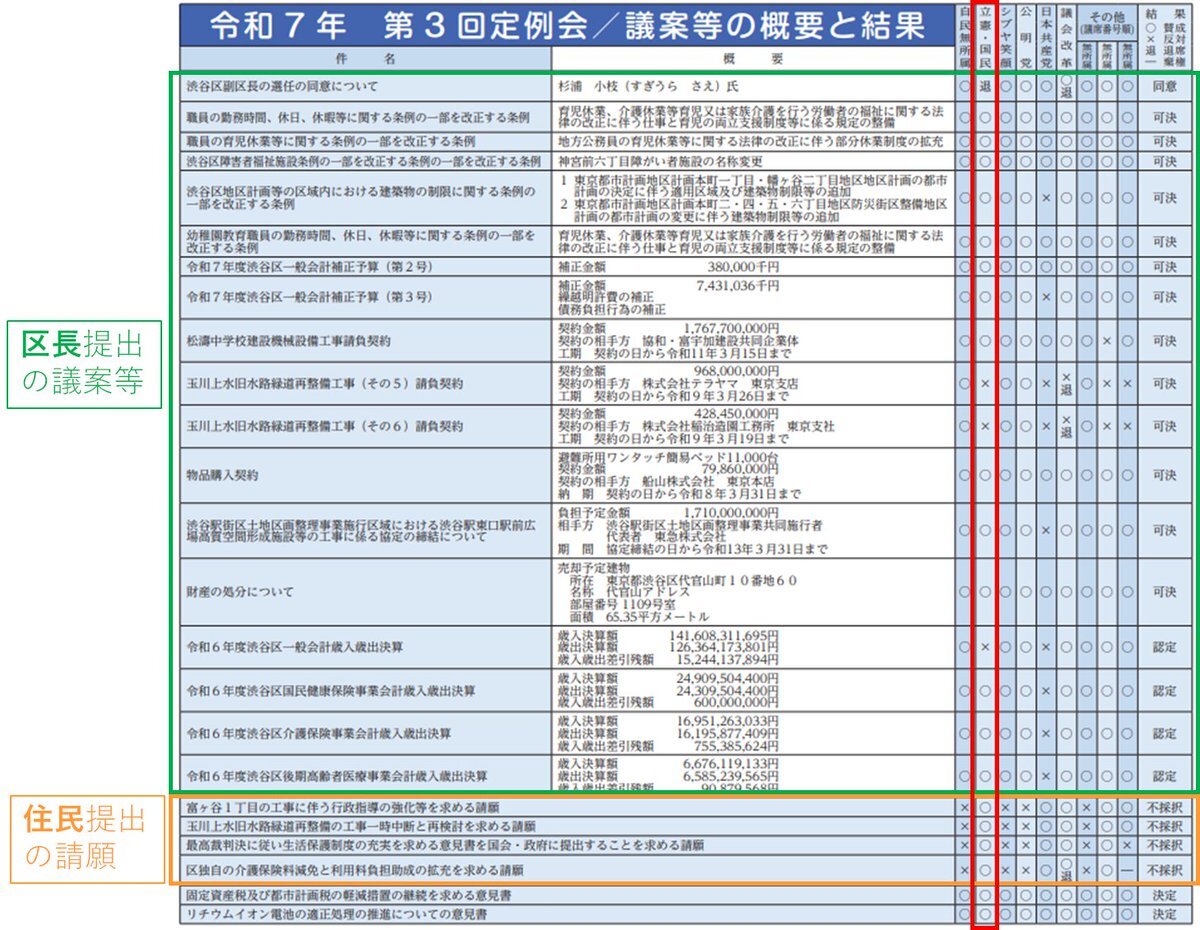Viewport: 1200px width, 930px height.
Task: Click the '結果' legend header cell
Action: (1165, 37)
